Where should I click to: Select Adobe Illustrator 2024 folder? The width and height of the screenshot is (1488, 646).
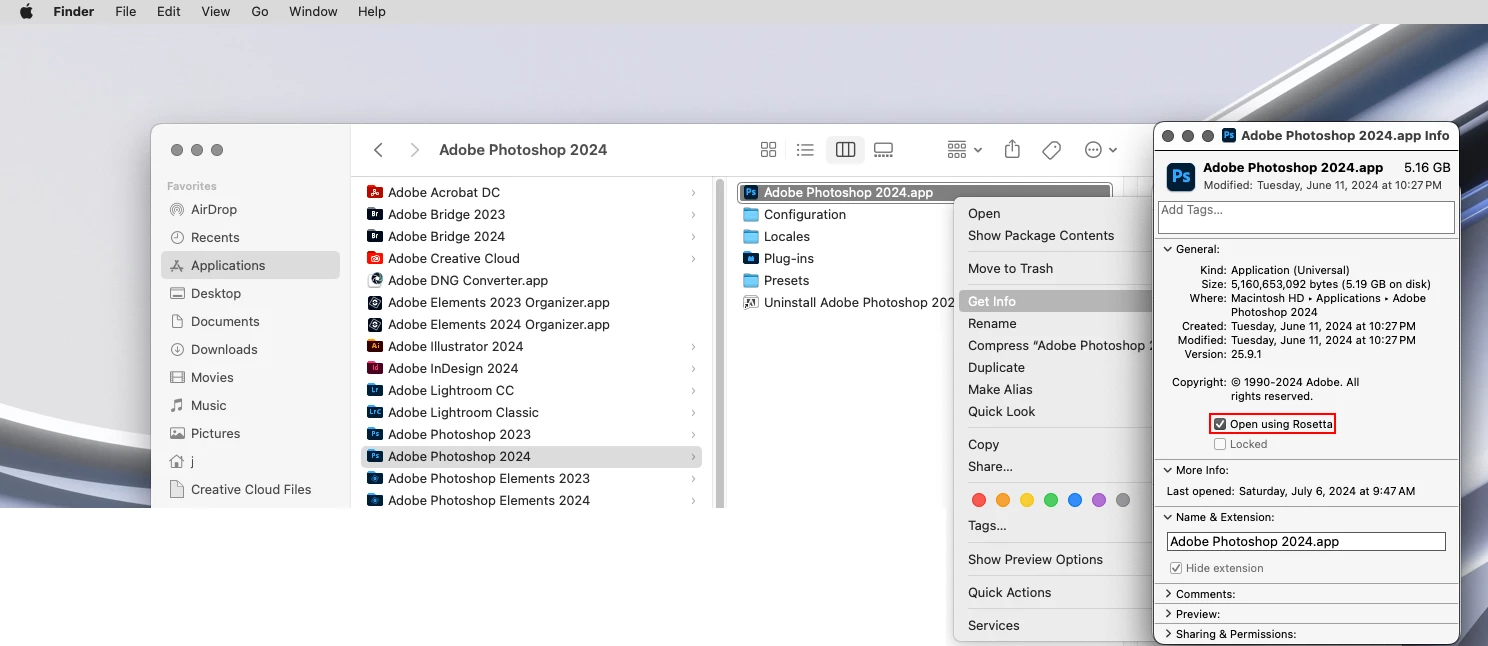(531, 346)
